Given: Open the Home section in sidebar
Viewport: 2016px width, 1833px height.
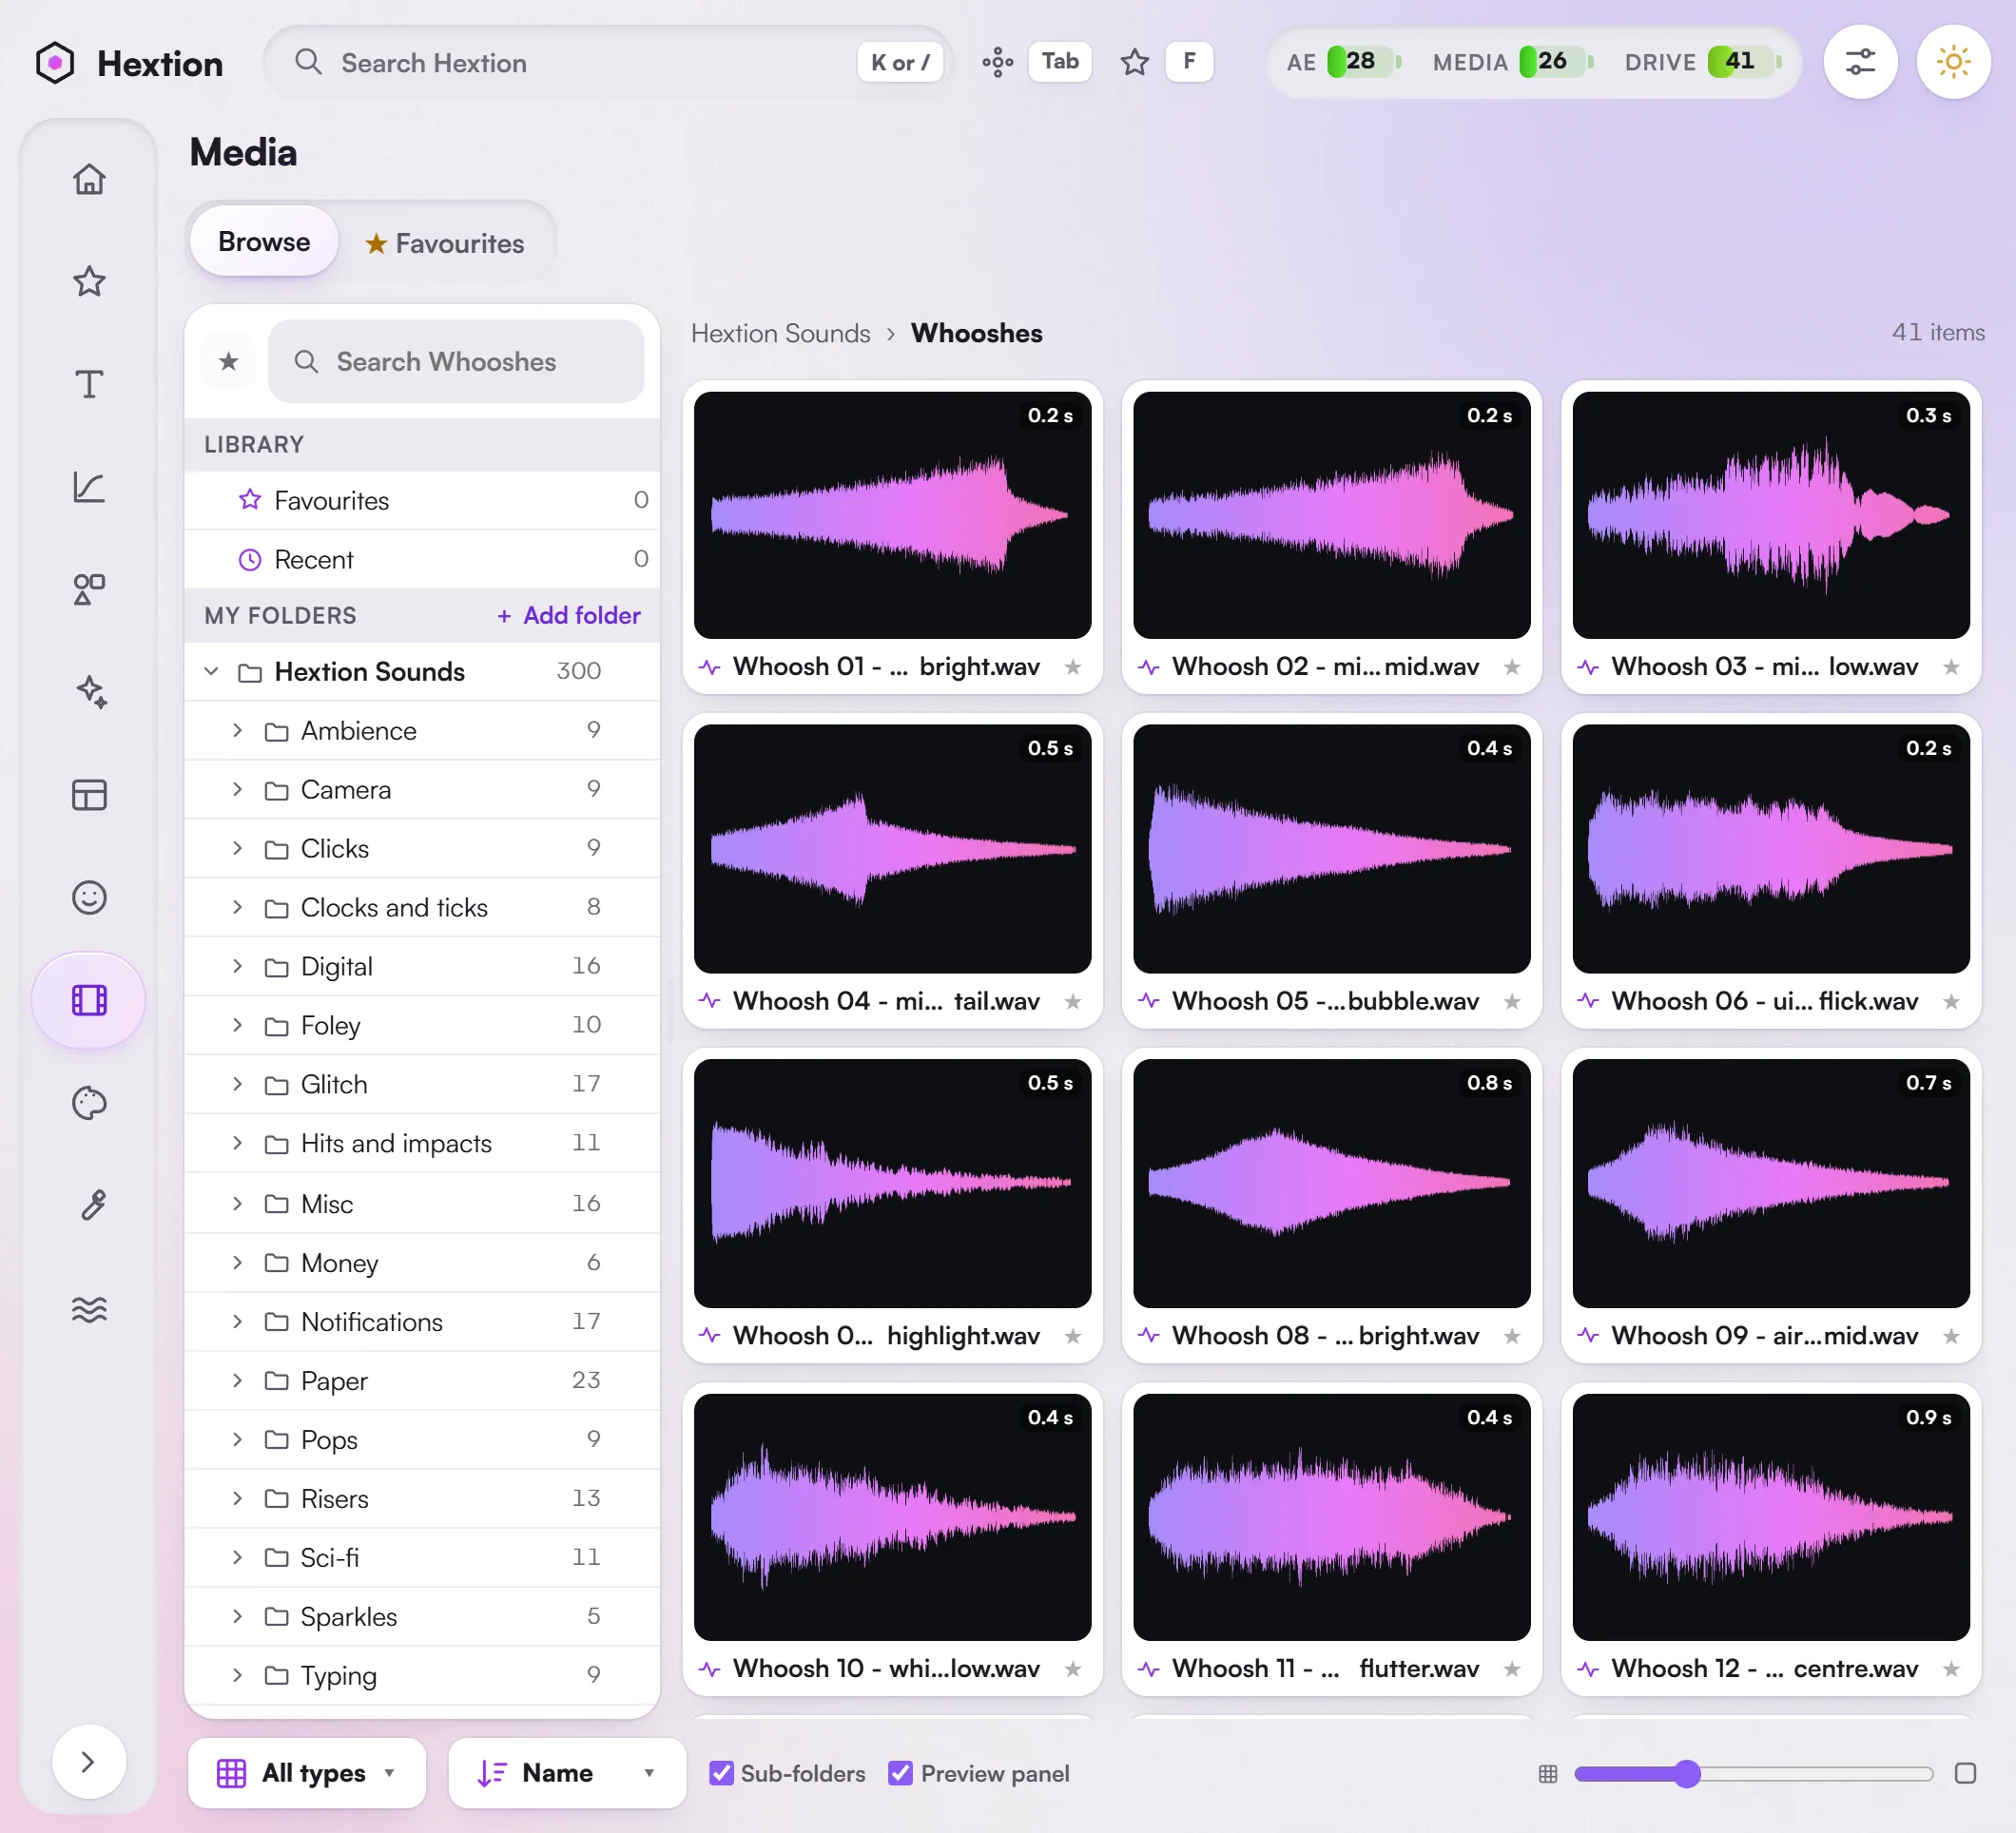Looking at the screenshot, I should click(89, 179).
